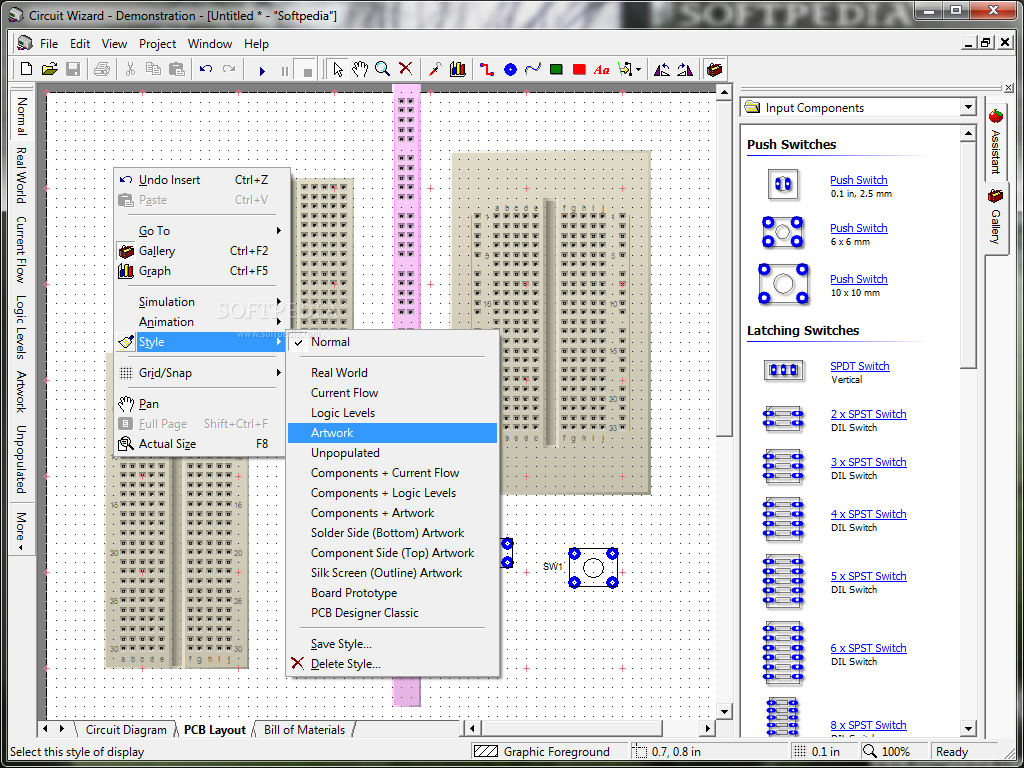Expand the Grid/Snap submenu
This screenshot has width=1024, height=768.
pyautogui.click(x=201, y=373)
